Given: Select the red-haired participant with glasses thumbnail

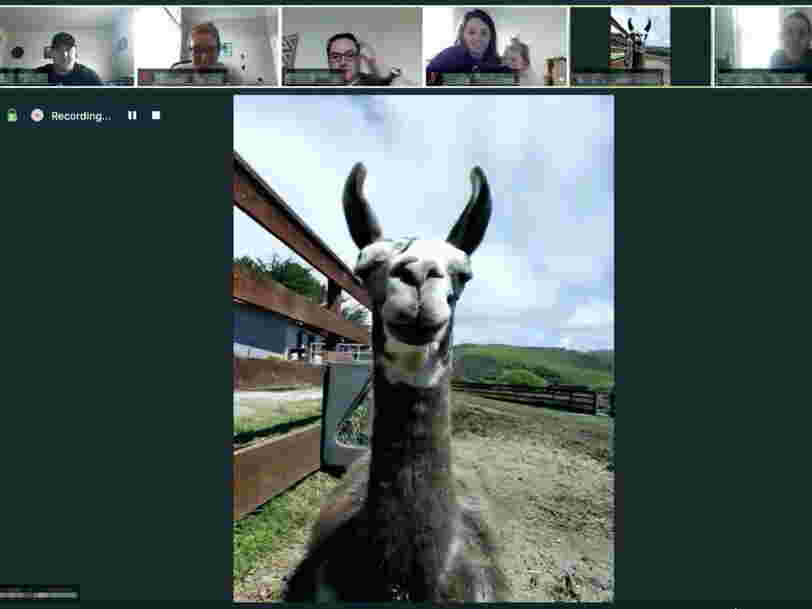Looking at the screenshot, I should (207, 40).
